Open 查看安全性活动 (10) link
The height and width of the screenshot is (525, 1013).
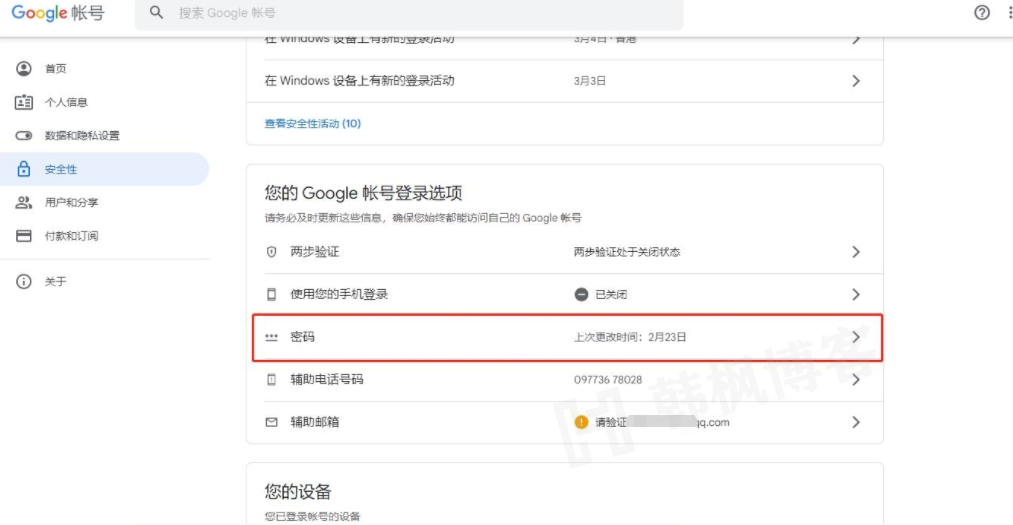pyautogui.click(x=313, y=123)
